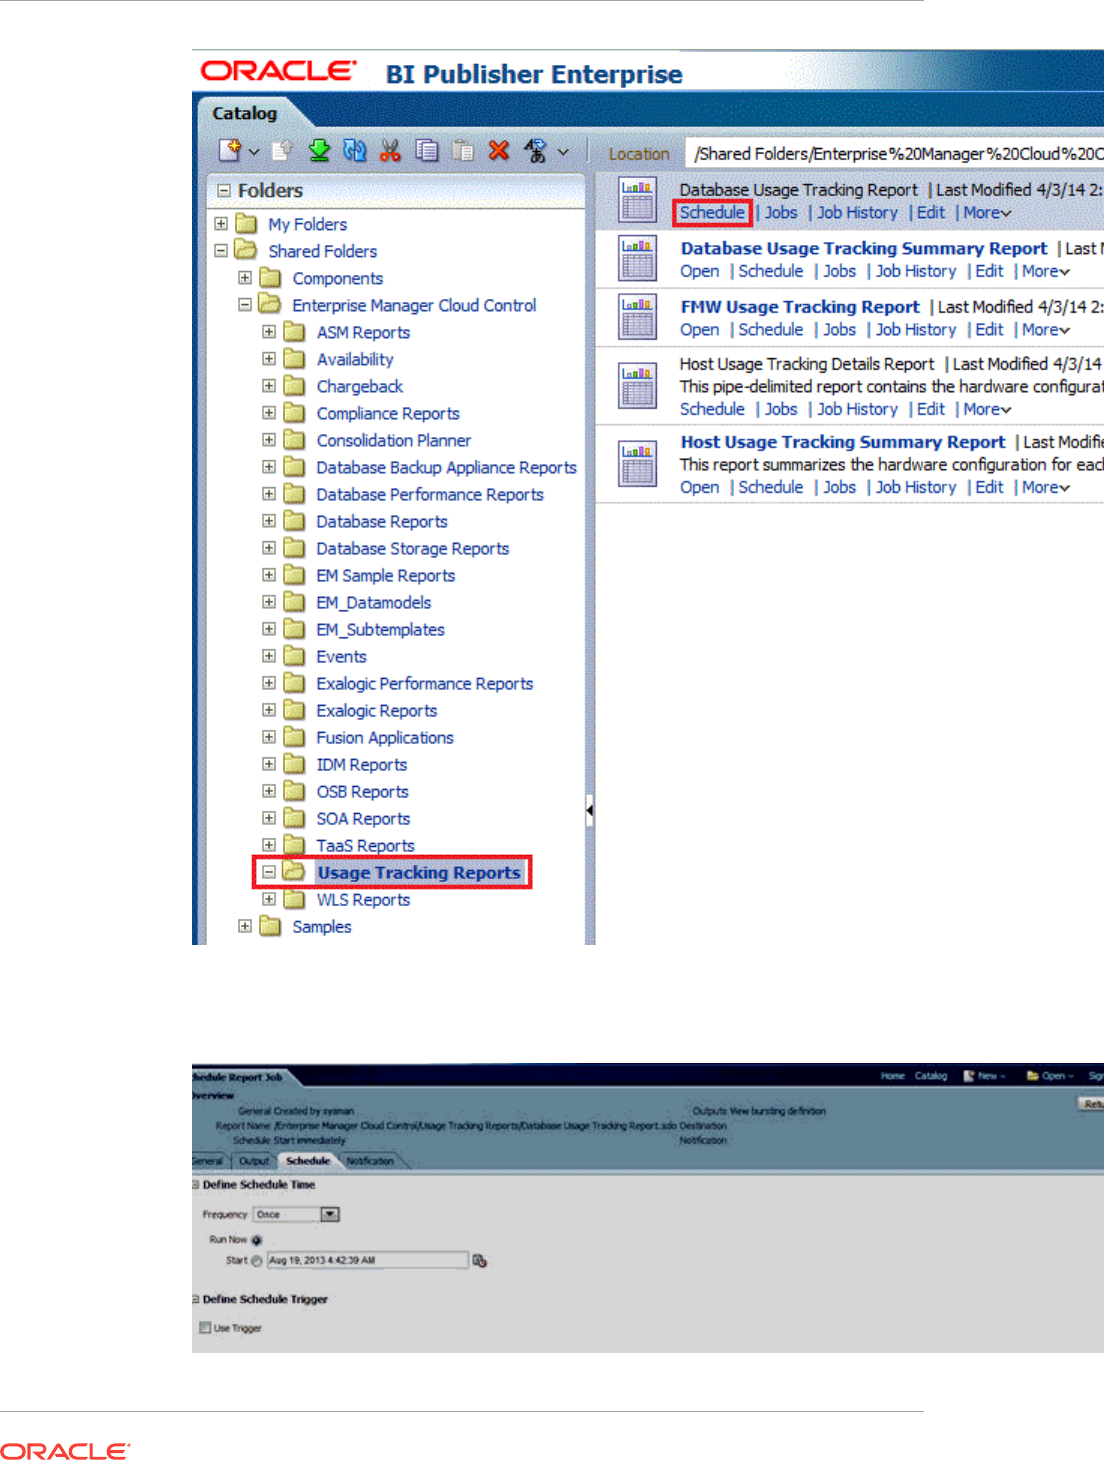Enable the Use Trigger checkbox
The image size is (1104, 1460).
coord(205,1328)
